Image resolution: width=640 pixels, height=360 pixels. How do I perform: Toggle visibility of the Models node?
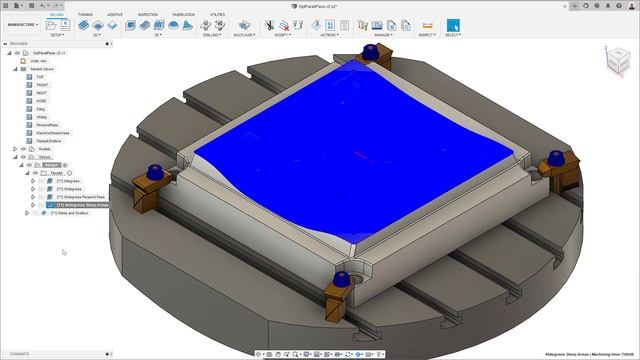(x=23, y=149)
